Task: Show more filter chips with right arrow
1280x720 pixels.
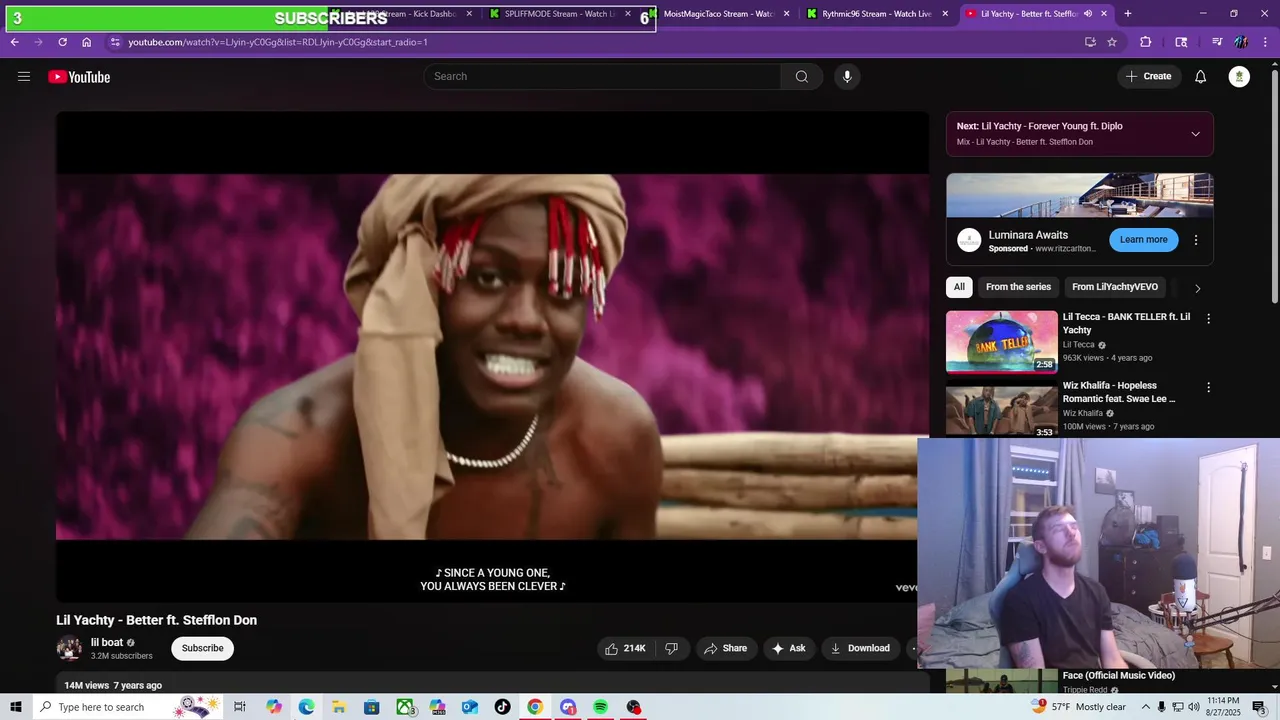Action: pyautogui.click(x=1198, y=288)
